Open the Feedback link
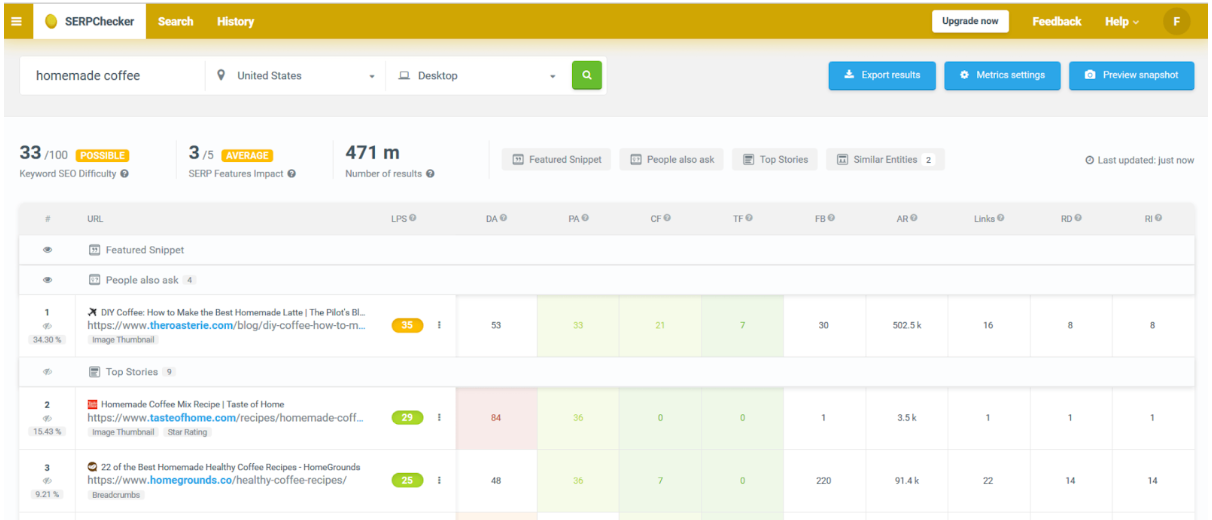The width and height of the screenshot is (1212, 520). [1057, 21]
